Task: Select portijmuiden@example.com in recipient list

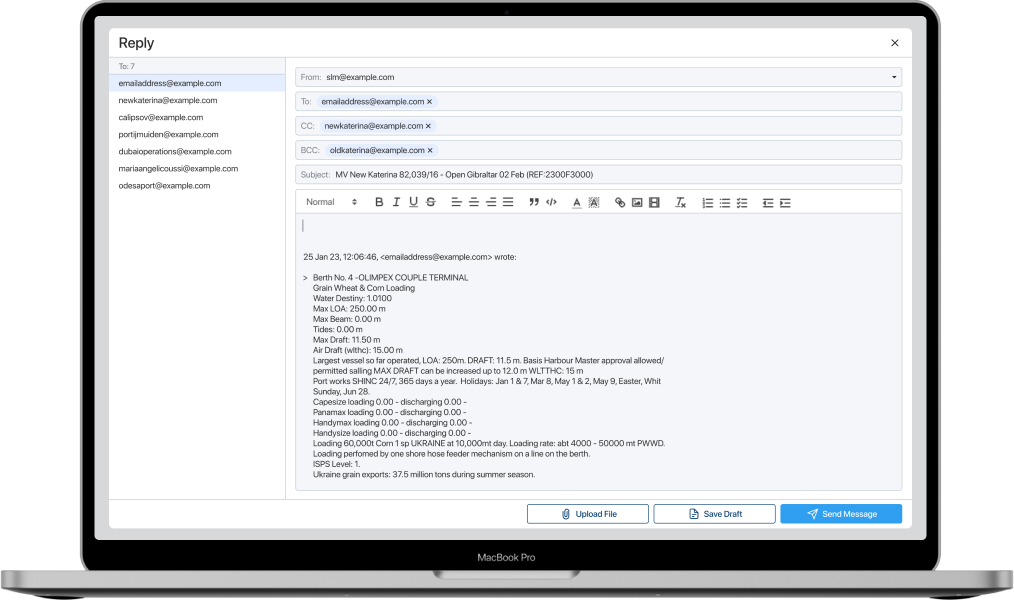Action: (x=197, y=134)
